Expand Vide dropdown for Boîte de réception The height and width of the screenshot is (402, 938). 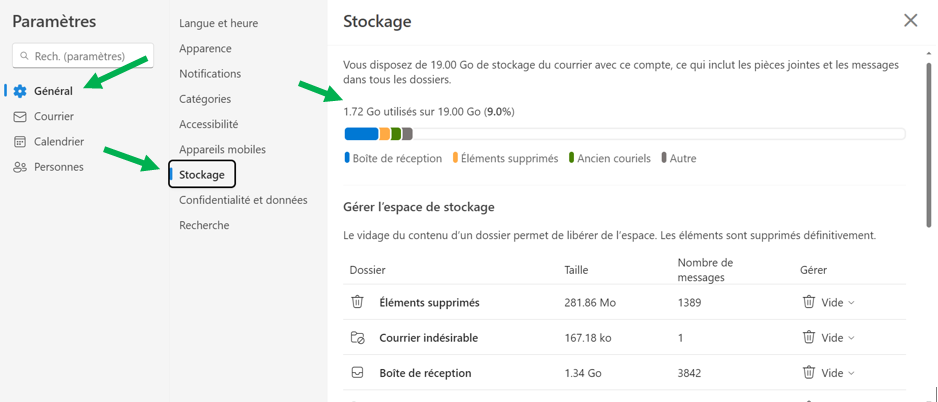[x=829, y=373]
